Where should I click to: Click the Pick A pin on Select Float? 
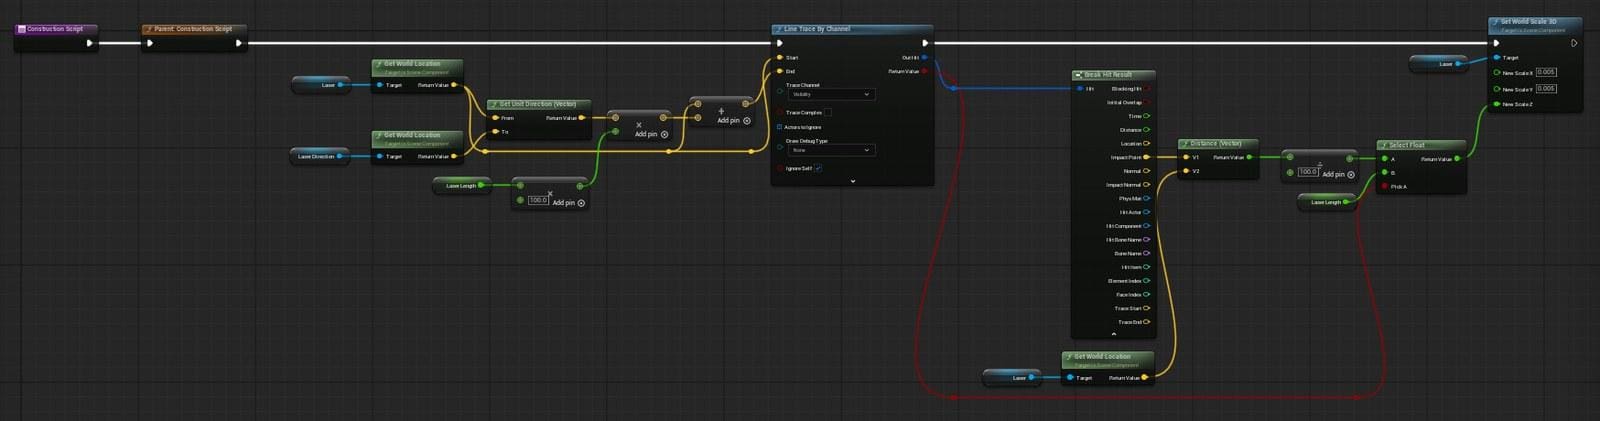(1385, 186)
